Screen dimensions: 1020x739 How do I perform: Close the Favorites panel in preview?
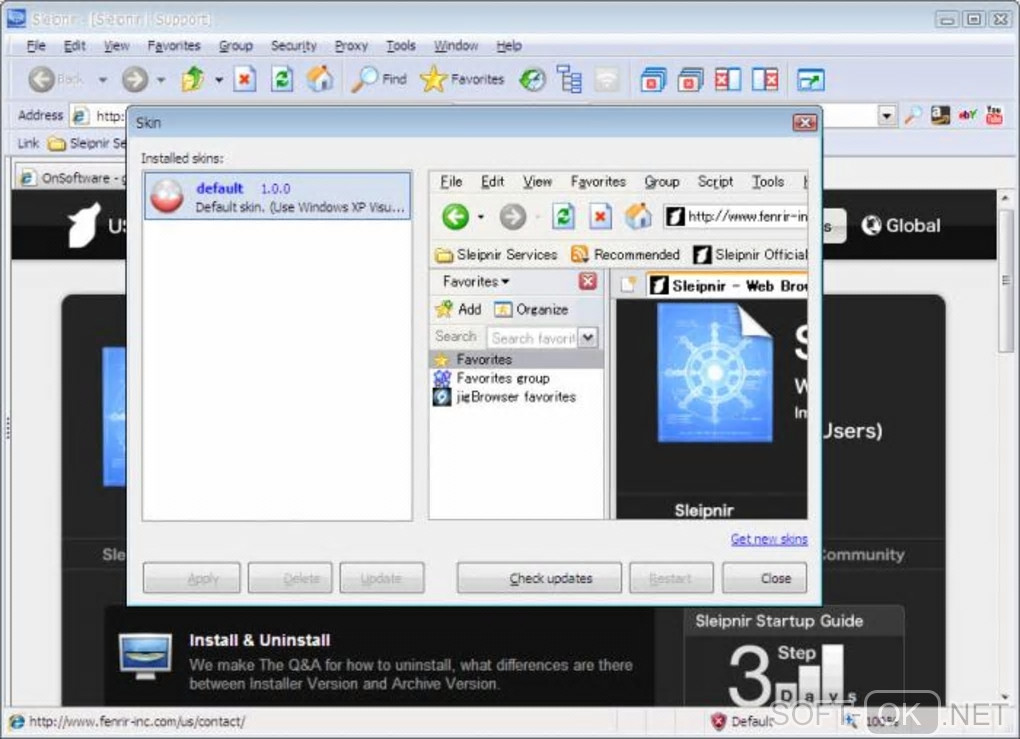pyautogui.click(x=588, y=281)
